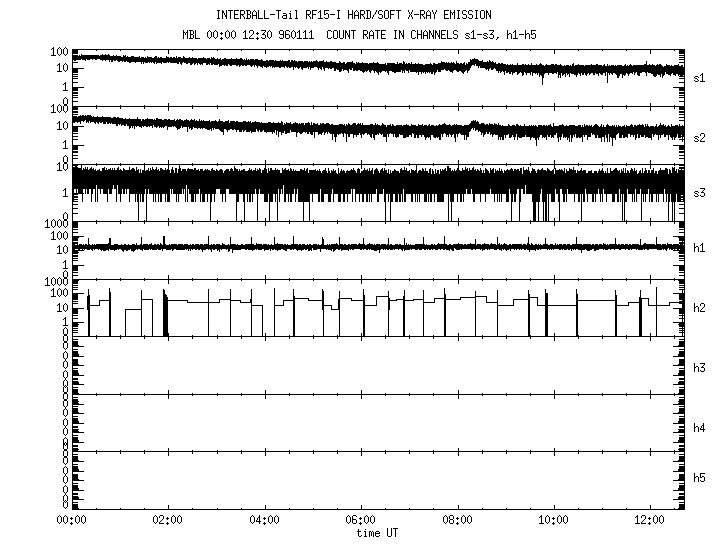Click the h4 channel label
Screen dimensions: 720x550
[x=699, y=428]
